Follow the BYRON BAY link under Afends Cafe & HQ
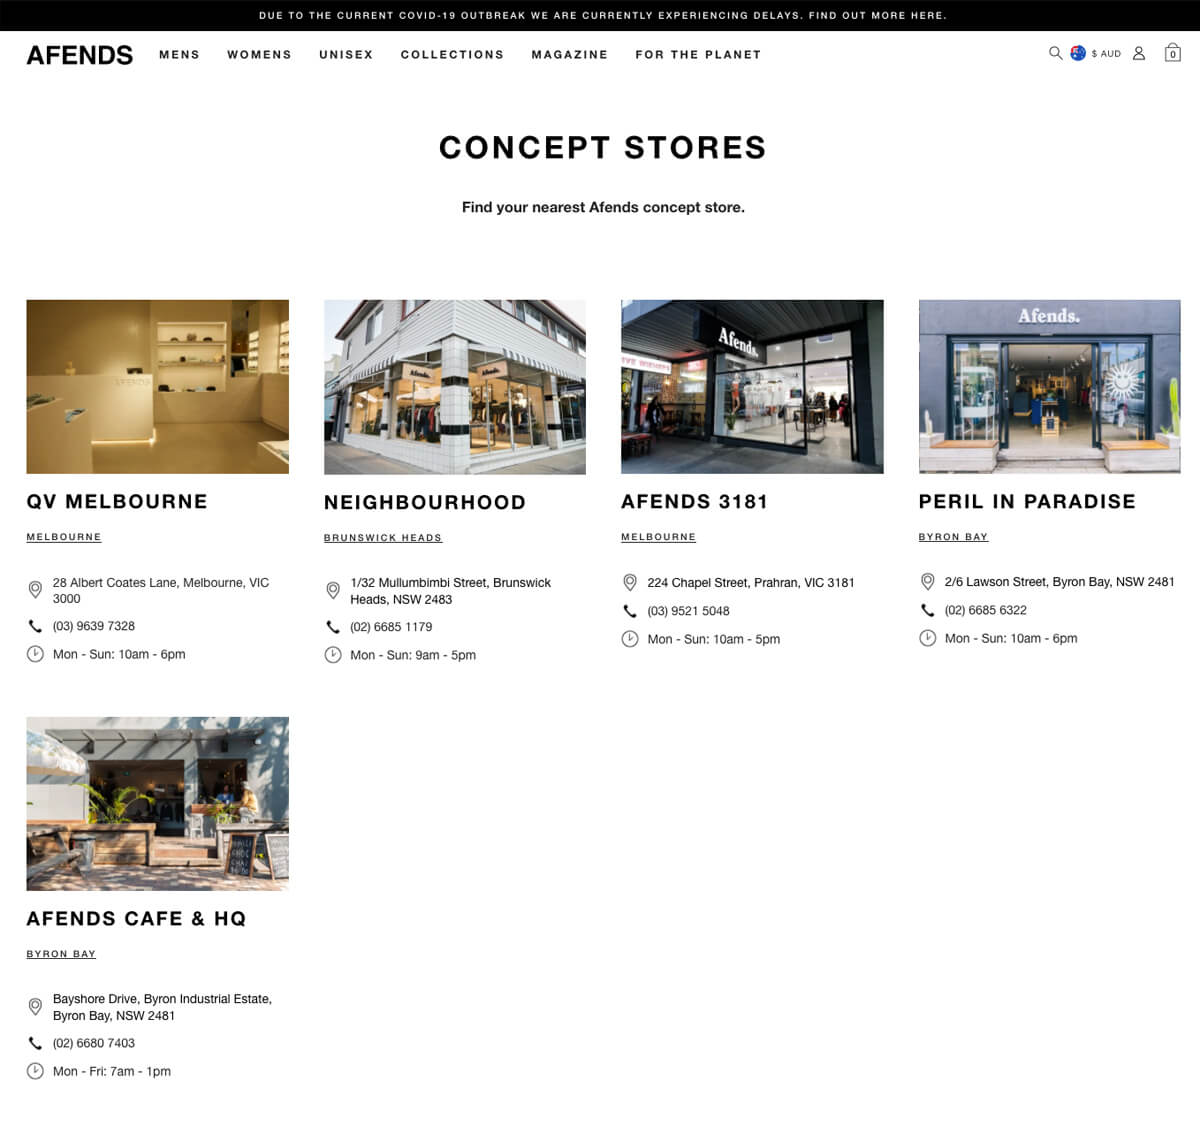Image resolution: width=1200 pixels, height=1123 pixels. pos(61,954)
